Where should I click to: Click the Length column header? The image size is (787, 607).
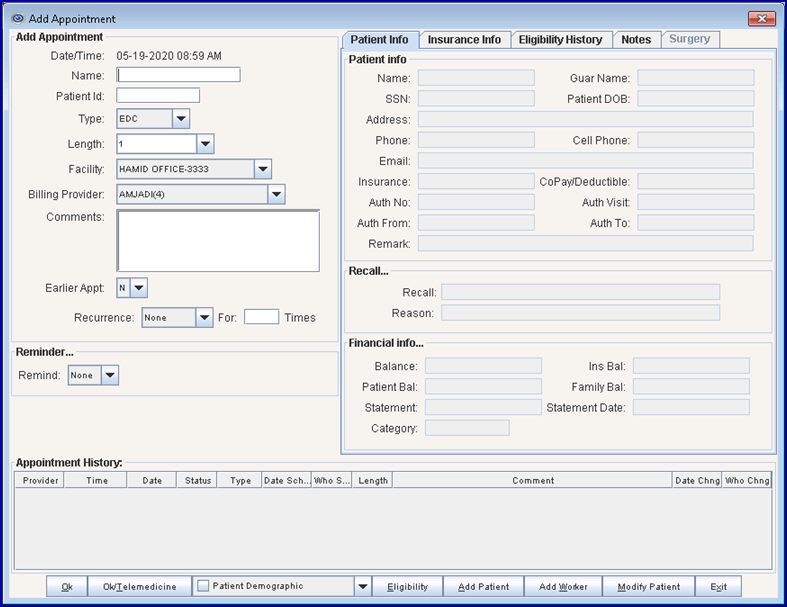click(x=372, y=480)
